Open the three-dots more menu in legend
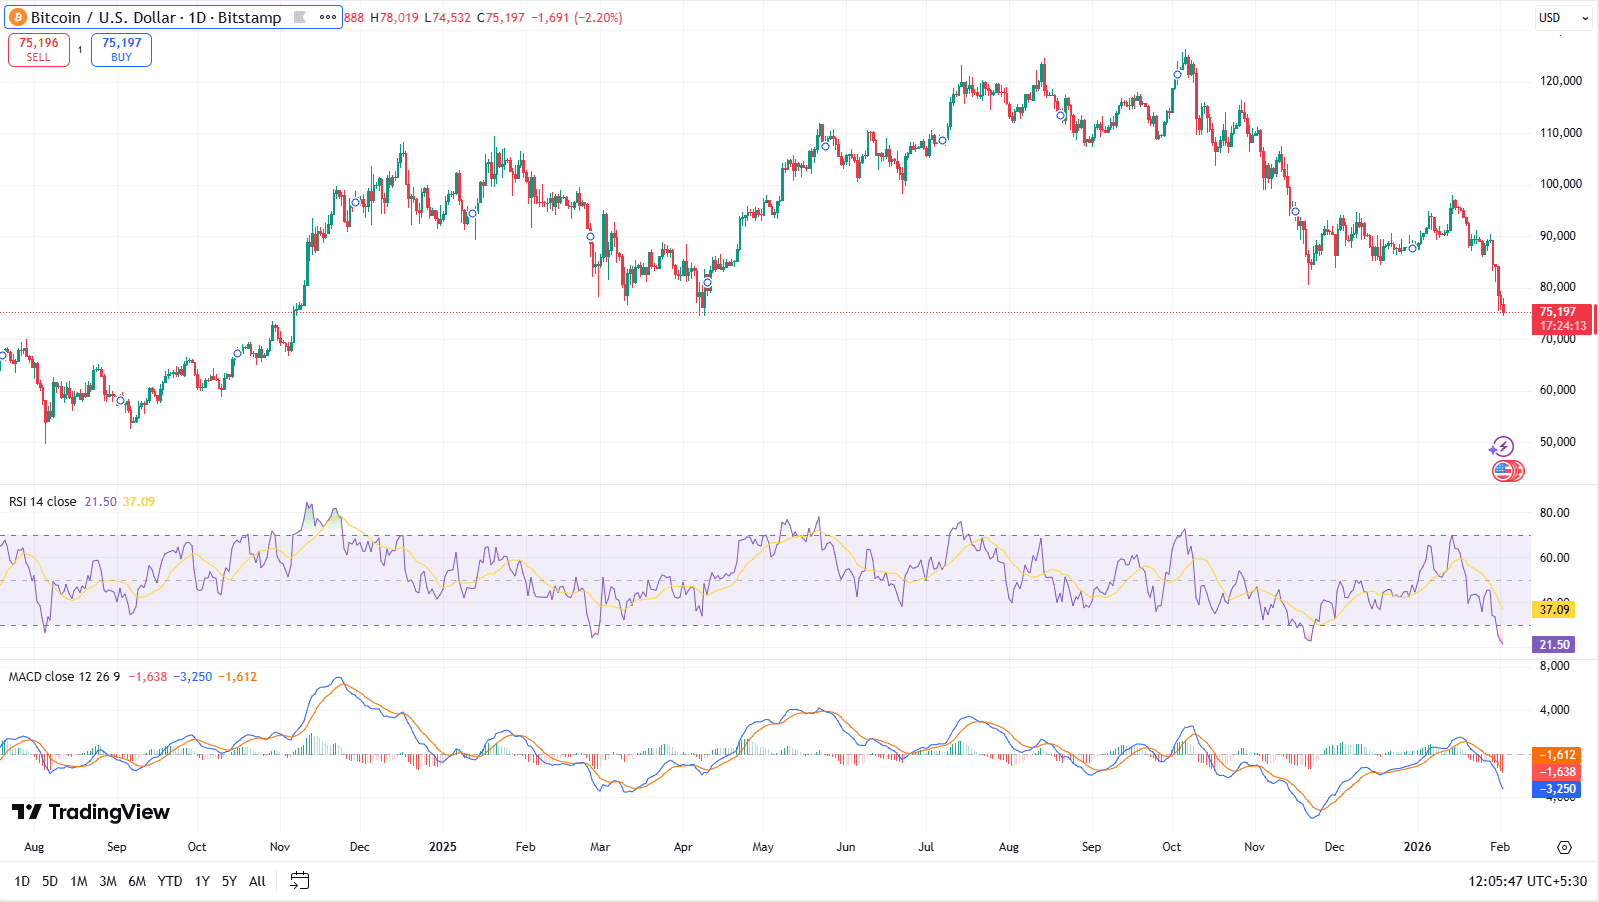The width and height of the screenshot is (1599, 902). click(x=327, y=18)
